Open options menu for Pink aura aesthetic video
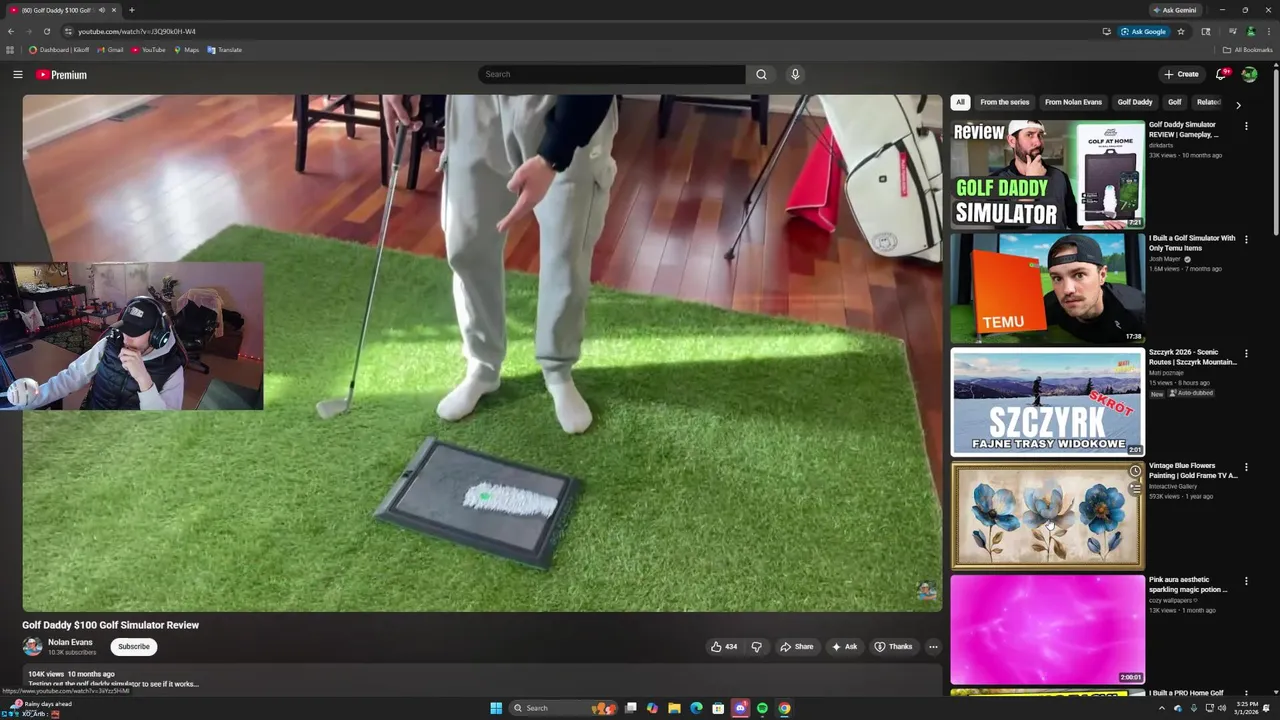1280x720 pixels. [x=1246, y=581]
